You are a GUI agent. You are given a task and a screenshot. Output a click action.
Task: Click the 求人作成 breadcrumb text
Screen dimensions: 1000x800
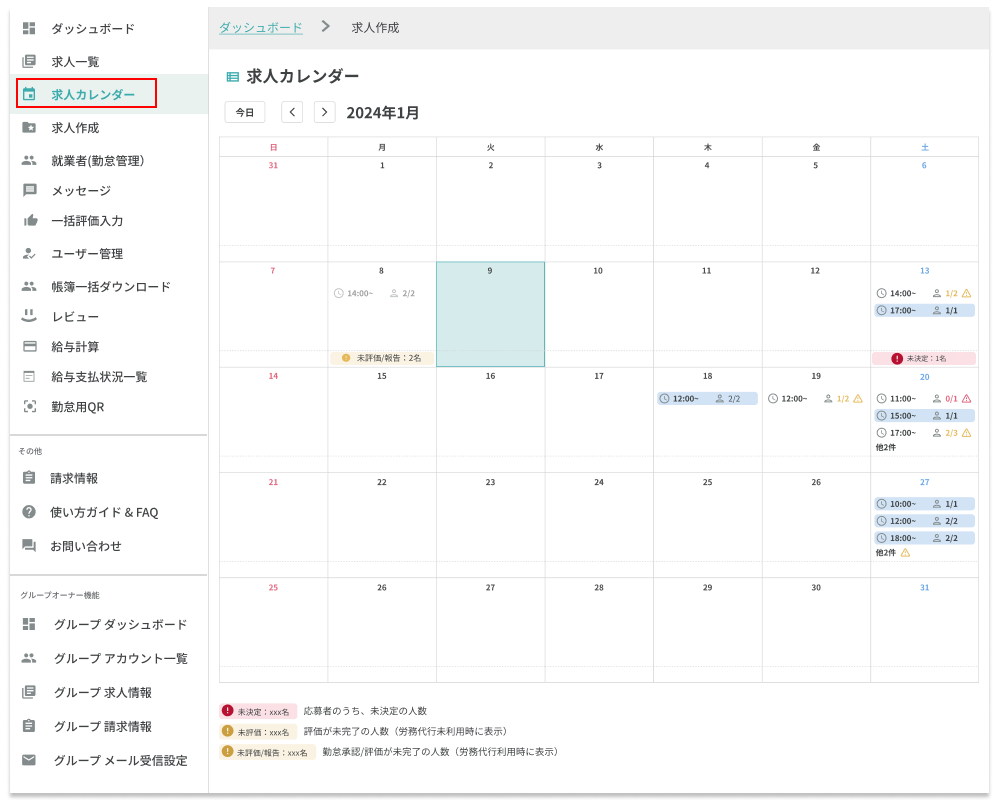pos(375,27)
